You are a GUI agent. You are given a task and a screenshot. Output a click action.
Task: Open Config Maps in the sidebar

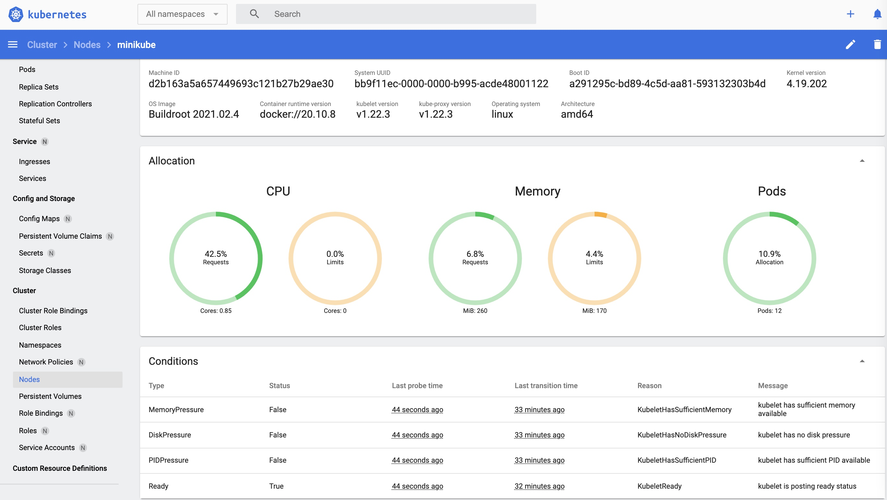39,219
